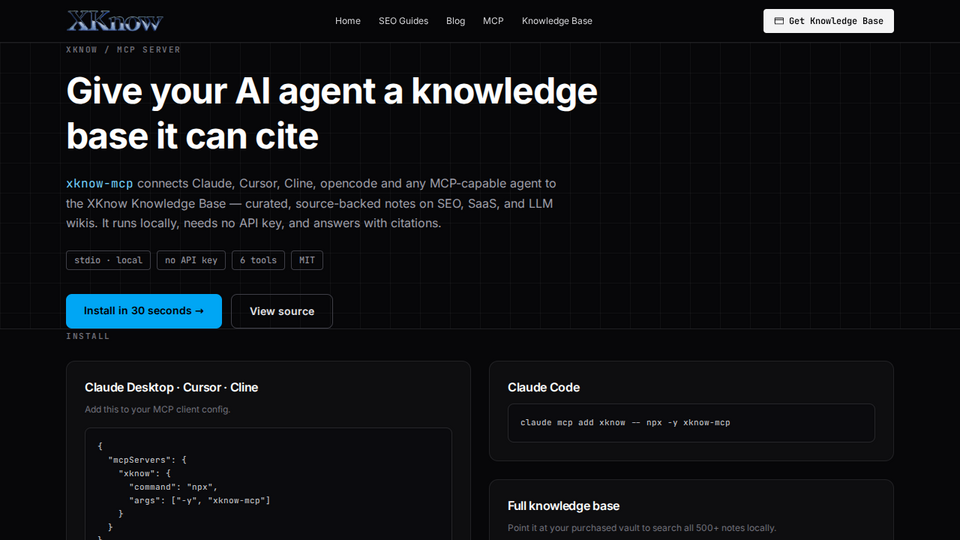Click the card icon in Get Knowledge Base
Image resolution: width=960 pixels, height=540 pixels.
(x=779, y=21)
